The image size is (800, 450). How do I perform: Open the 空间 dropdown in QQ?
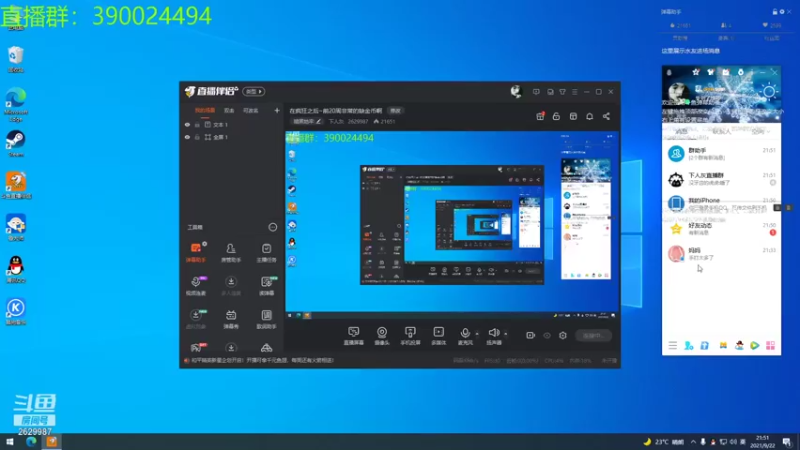(x=760, y=132)
